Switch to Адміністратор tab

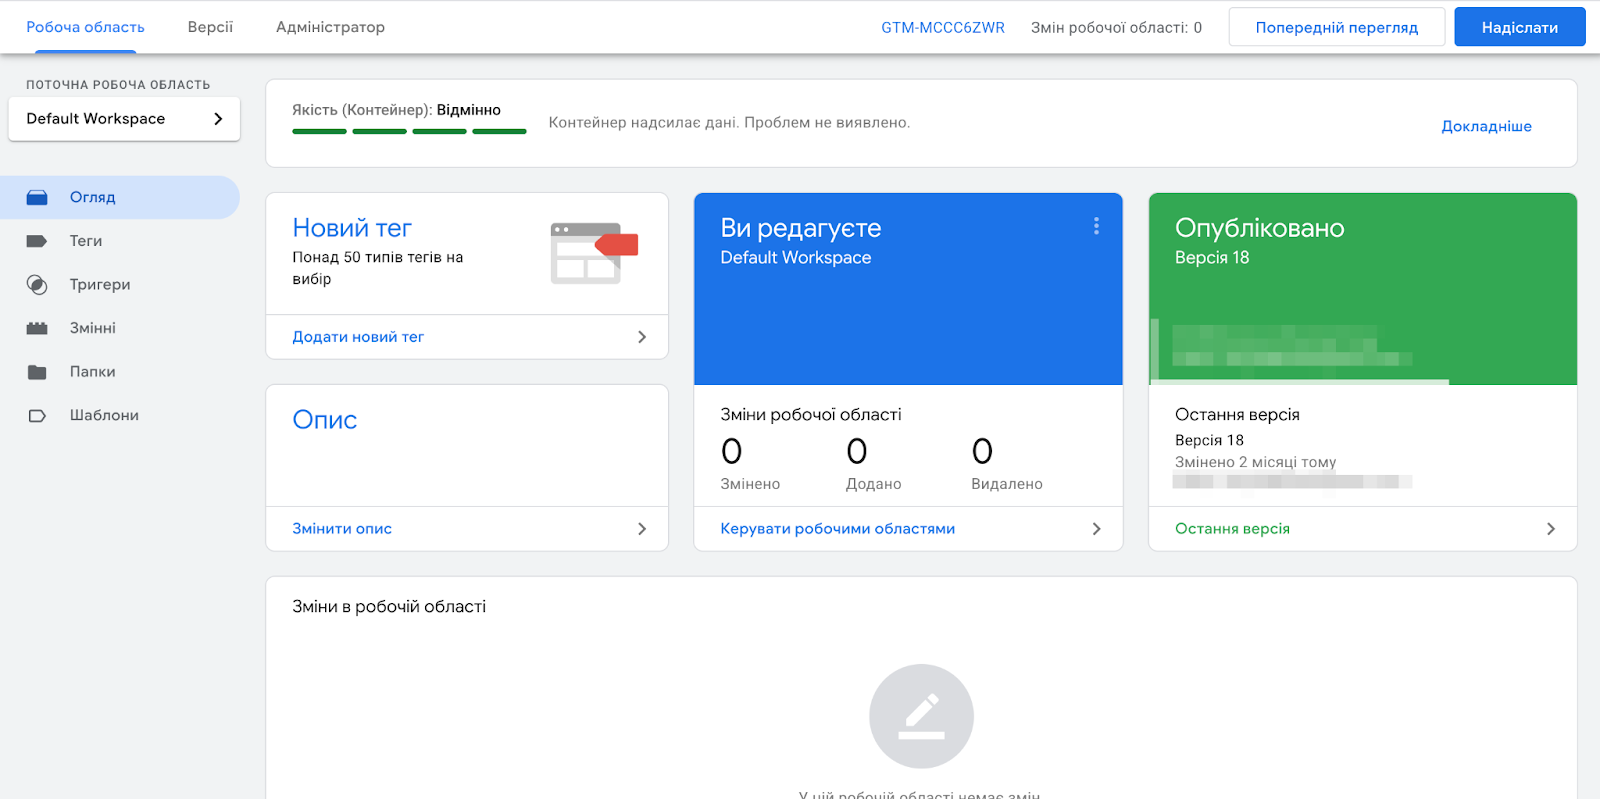point(330,27)
